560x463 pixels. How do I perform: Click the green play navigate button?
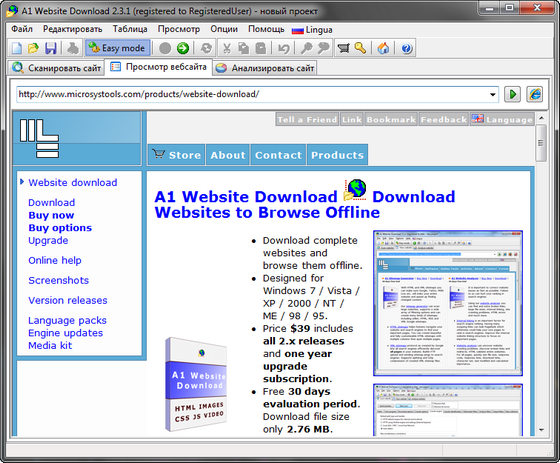[x=512, y=94]
